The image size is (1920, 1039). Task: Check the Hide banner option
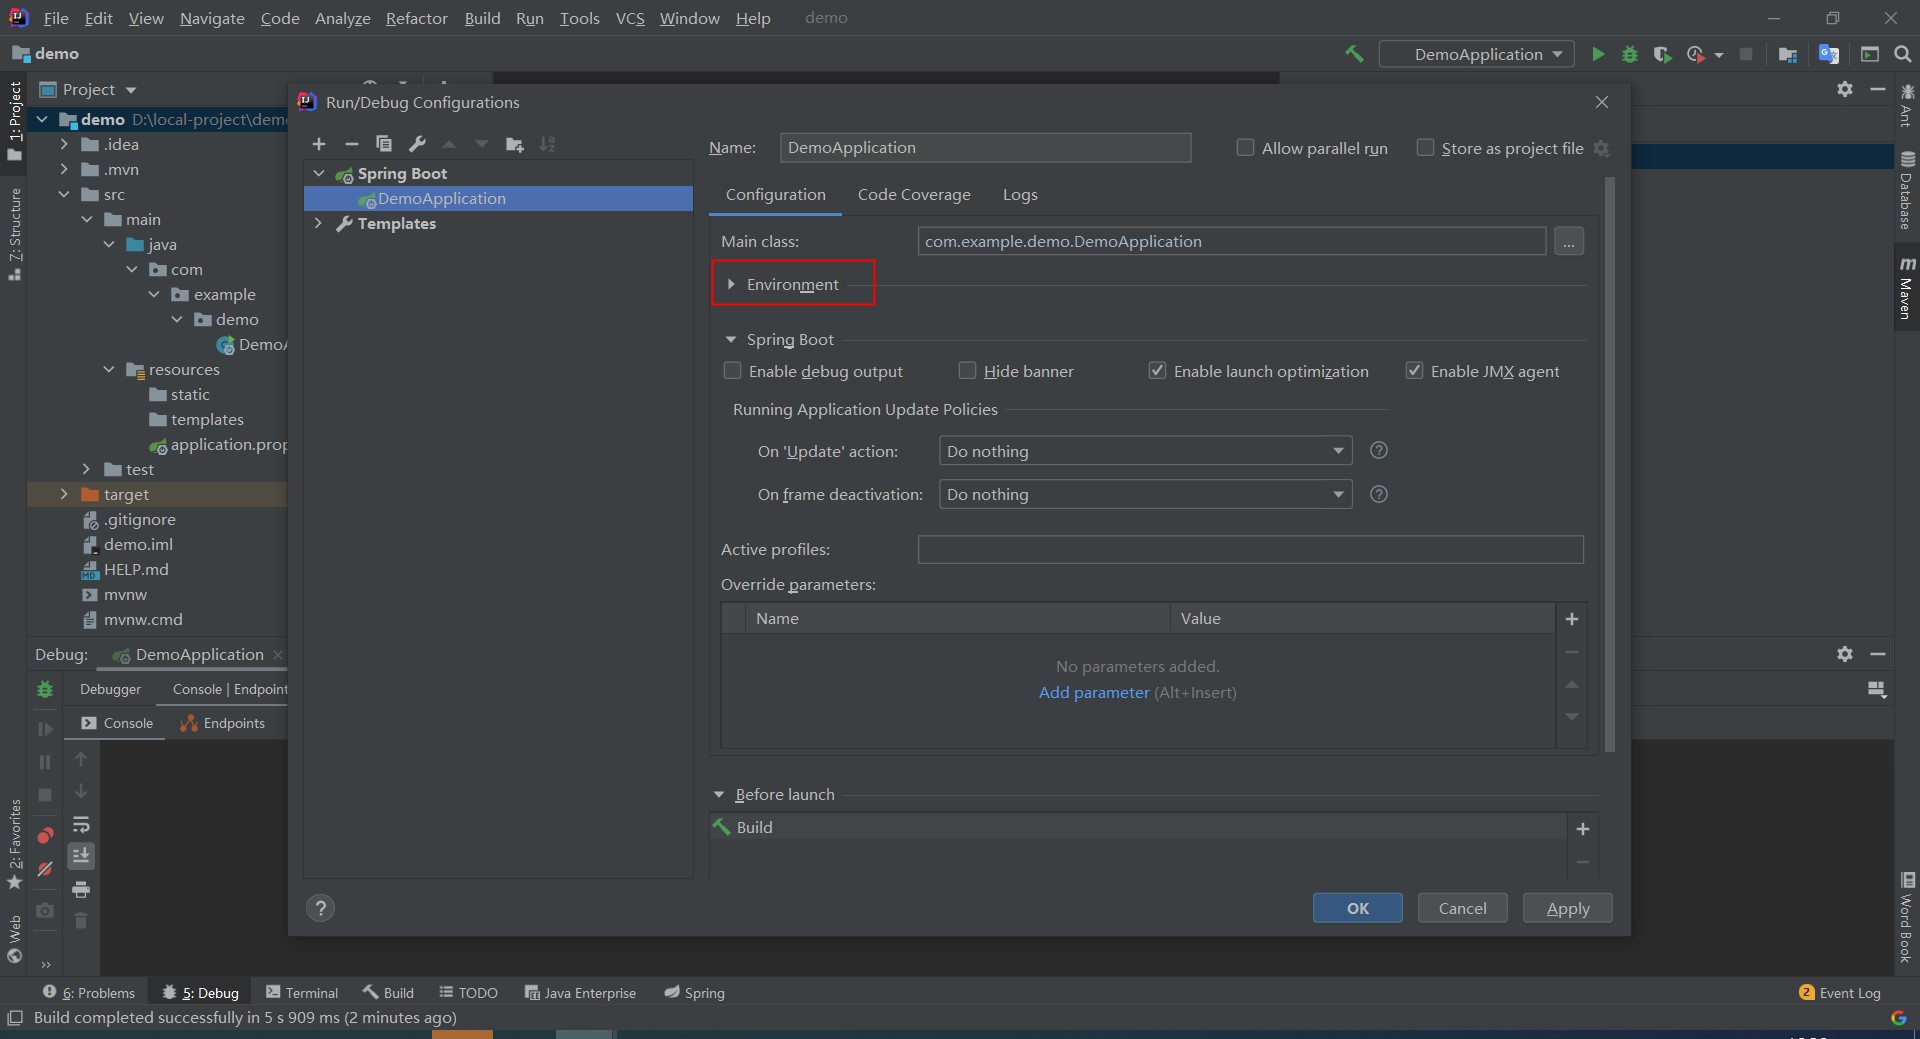point(967,371)
